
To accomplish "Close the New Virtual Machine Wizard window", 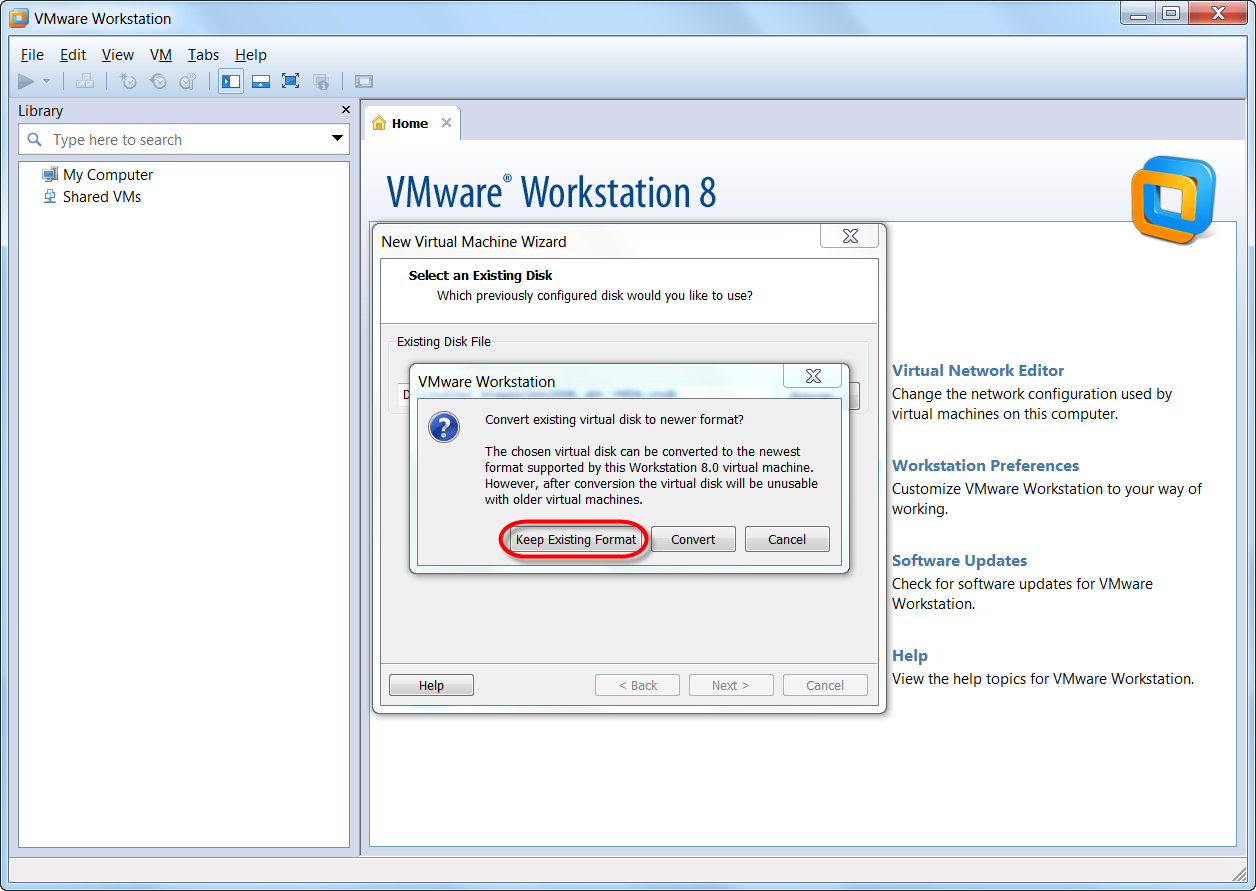I will pyautogui.click(x=850, y=236).
